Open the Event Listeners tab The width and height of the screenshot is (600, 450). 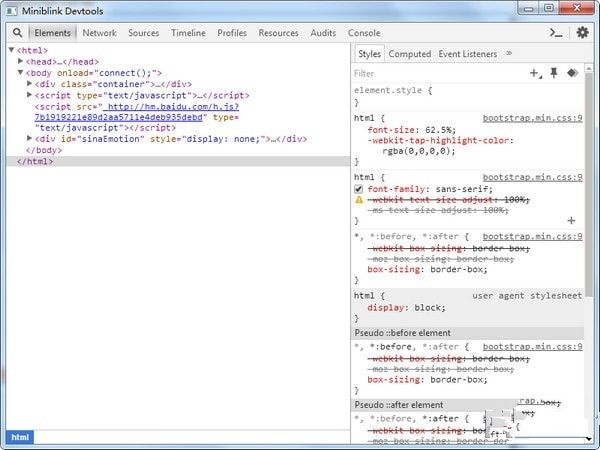click(x=469, y=54)
